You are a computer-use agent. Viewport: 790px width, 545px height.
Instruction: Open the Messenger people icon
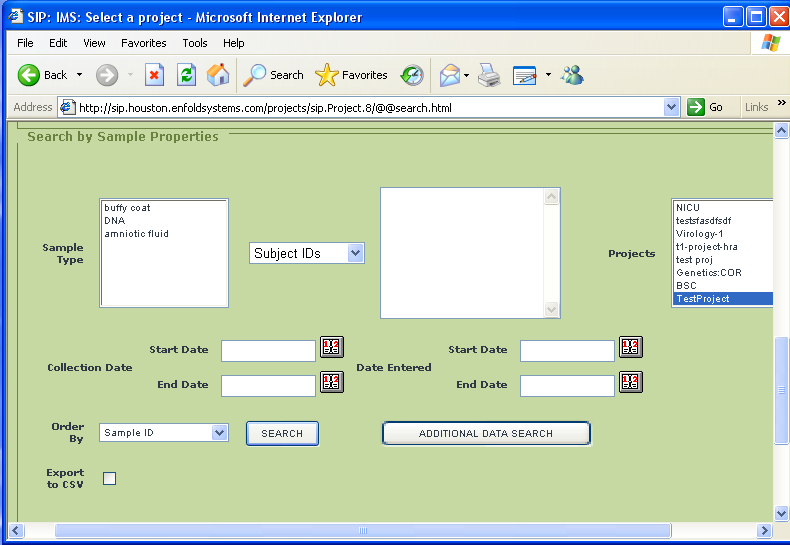(x=573, y=75)
